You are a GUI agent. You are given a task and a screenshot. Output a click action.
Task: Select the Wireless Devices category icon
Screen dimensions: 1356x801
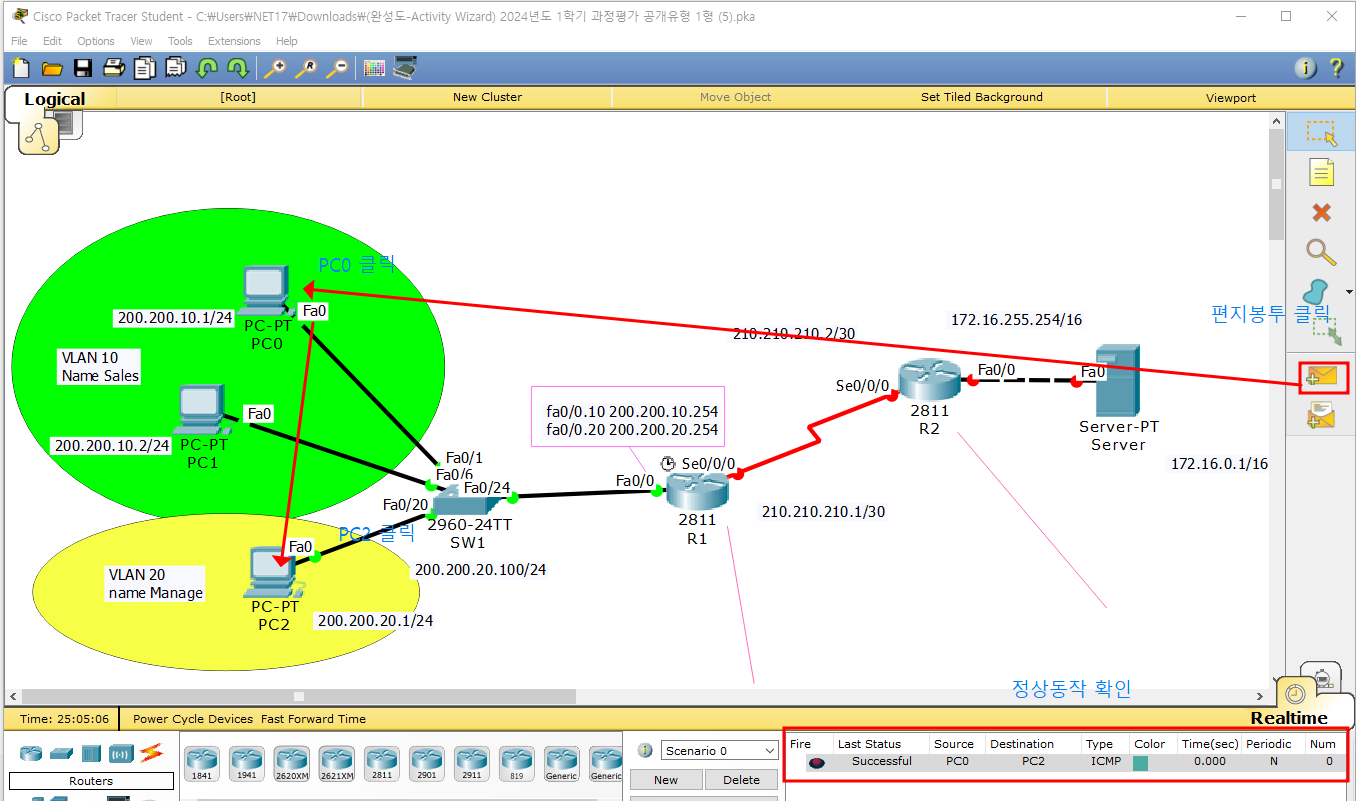pyautogui.click(x=121, y=753)
